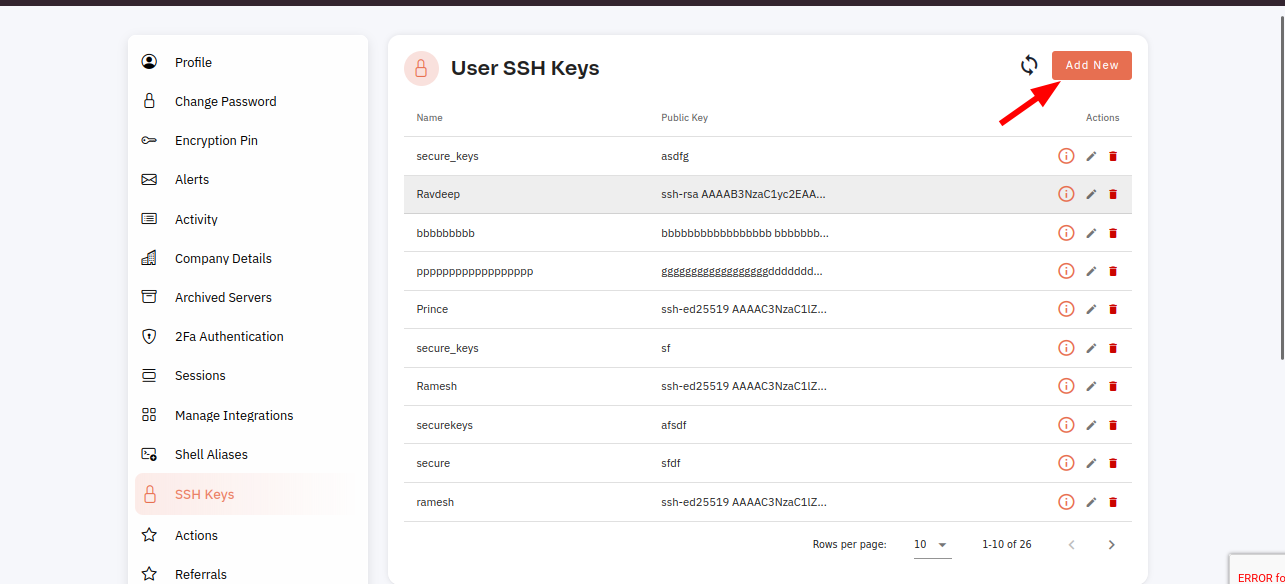This screenshot has width=1285, height=584.
Task: Click the pencil icon for bbbbbbbbb row
Action: click(1091, 233)
